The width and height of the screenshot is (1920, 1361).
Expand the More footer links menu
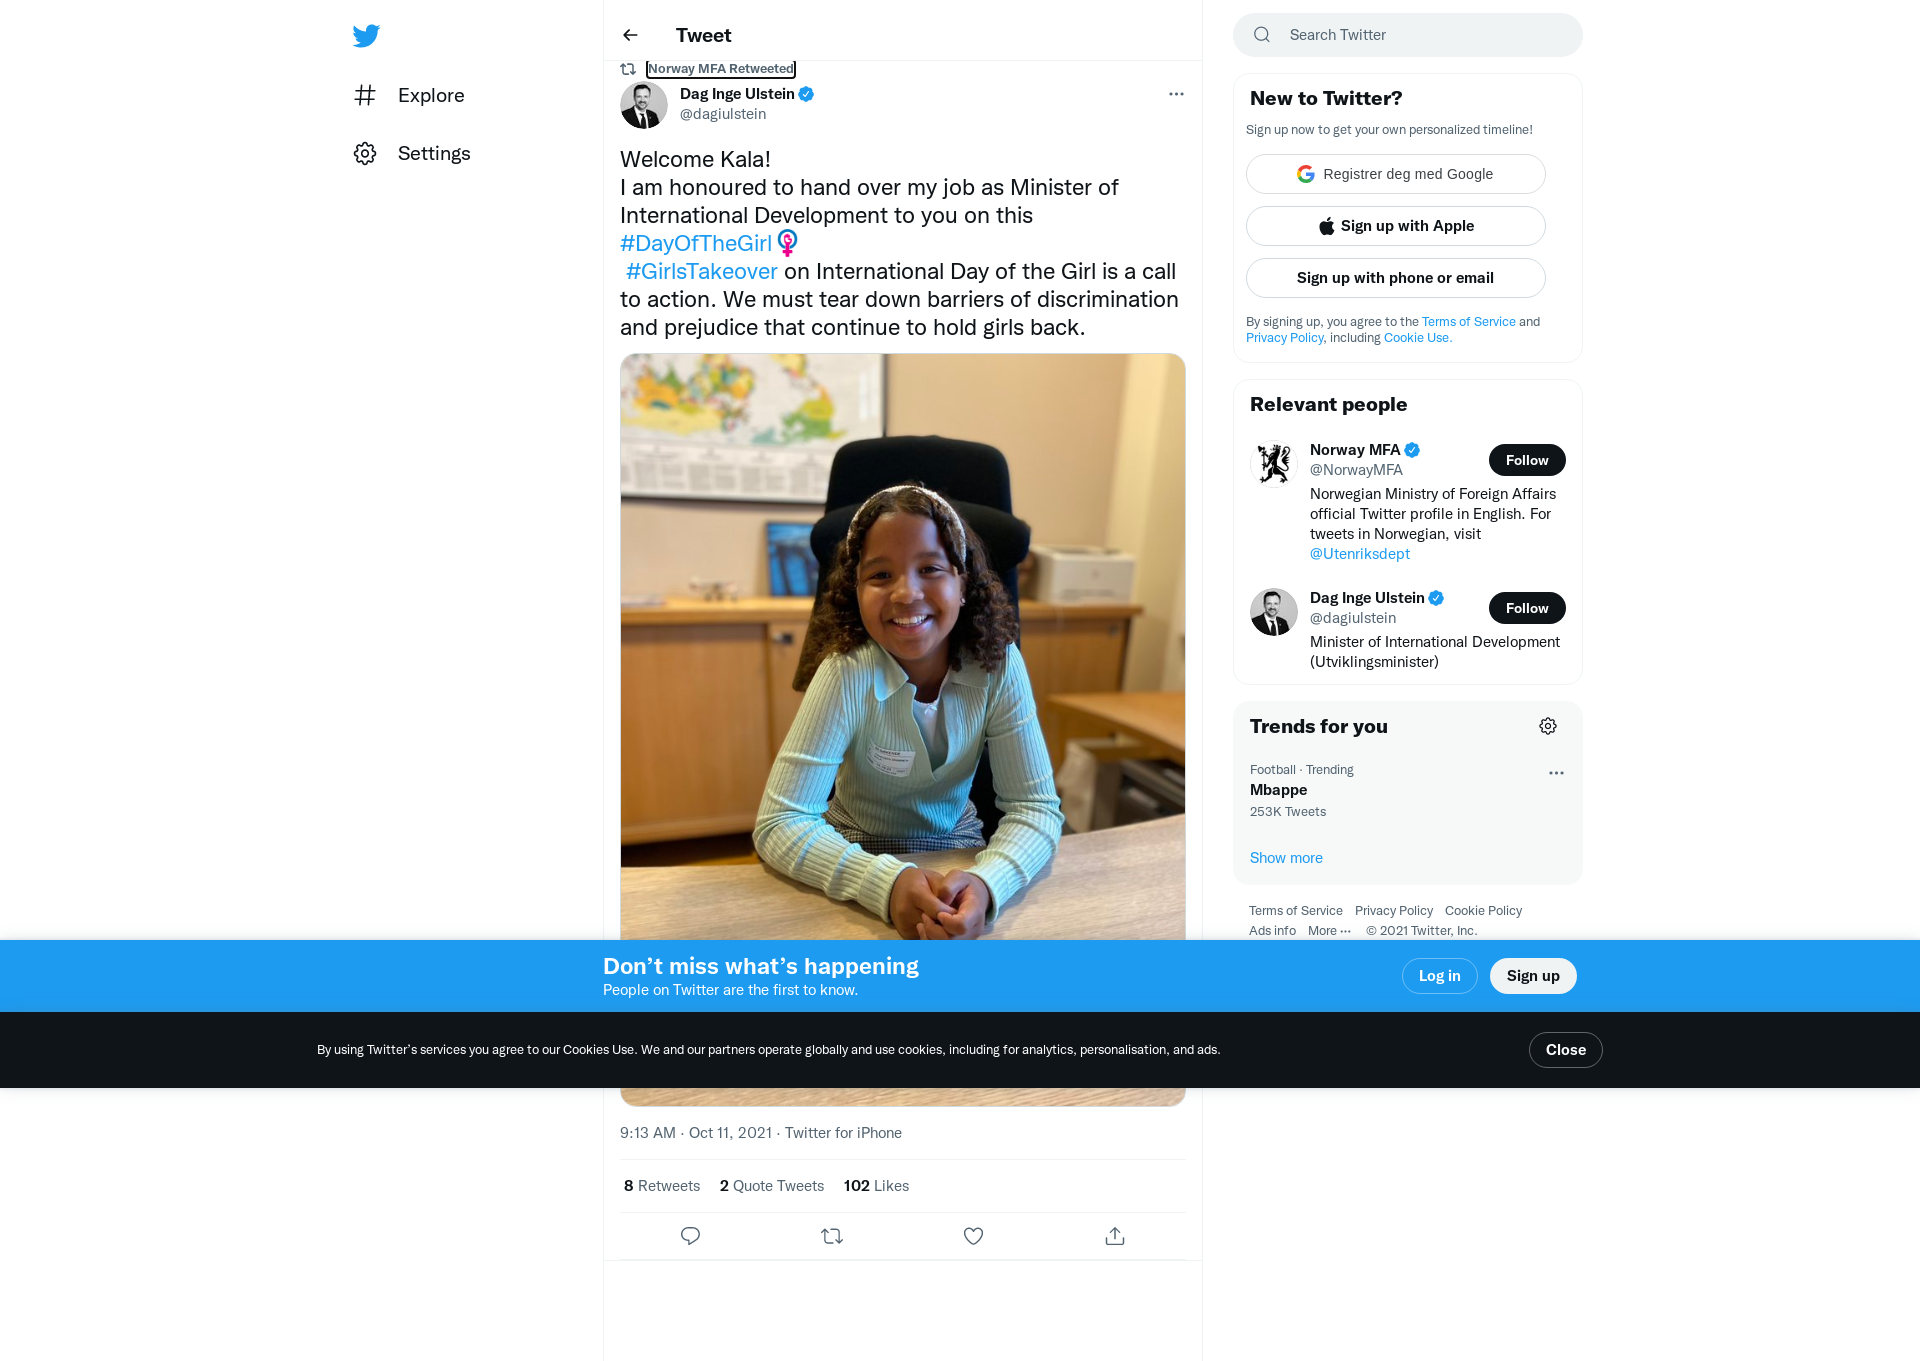coord(1329,931)
